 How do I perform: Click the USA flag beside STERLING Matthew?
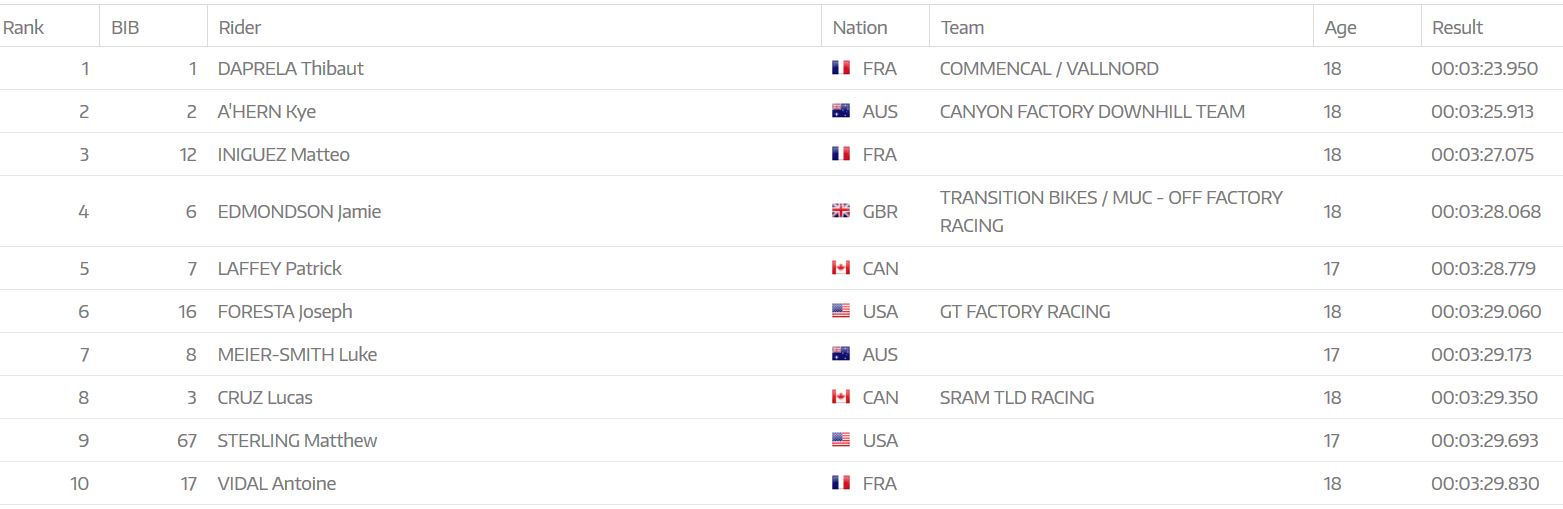(841, 440)
